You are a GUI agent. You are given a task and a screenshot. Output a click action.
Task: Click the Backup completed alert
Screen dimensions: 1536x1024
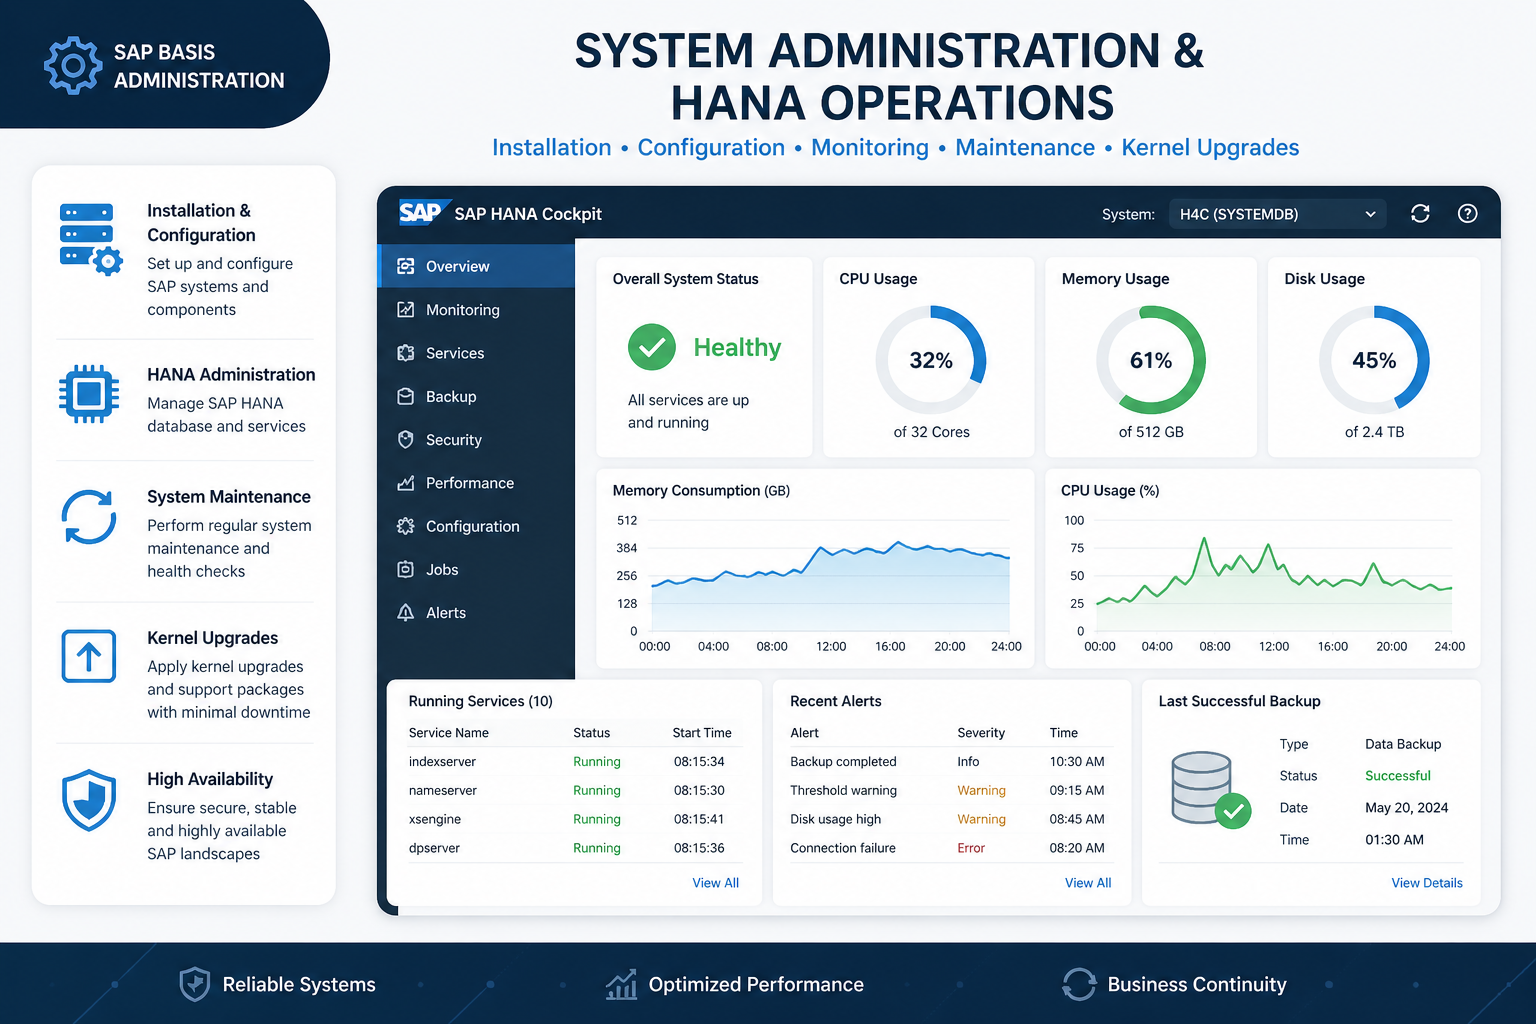pos(843,762)
